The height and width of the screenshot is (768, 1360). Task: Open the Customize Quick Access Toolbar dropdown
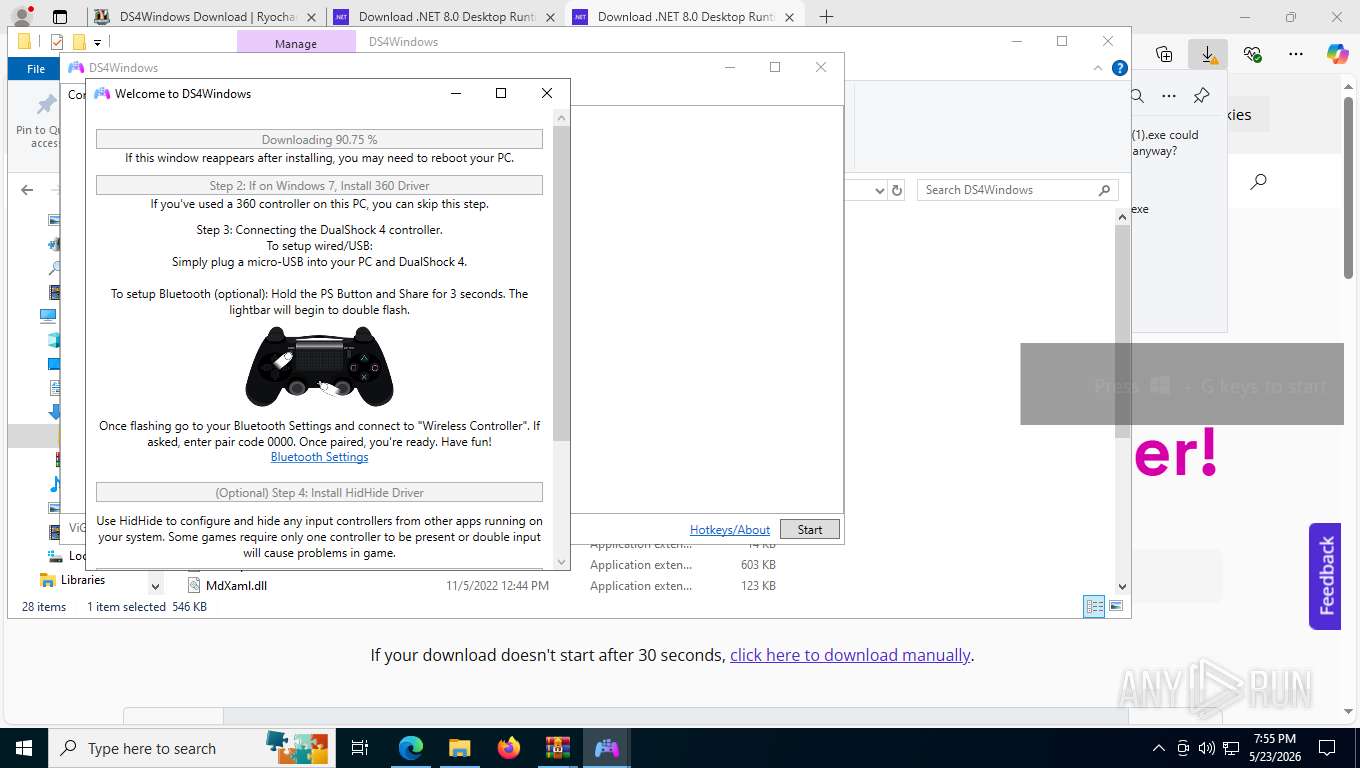point(97,42)
